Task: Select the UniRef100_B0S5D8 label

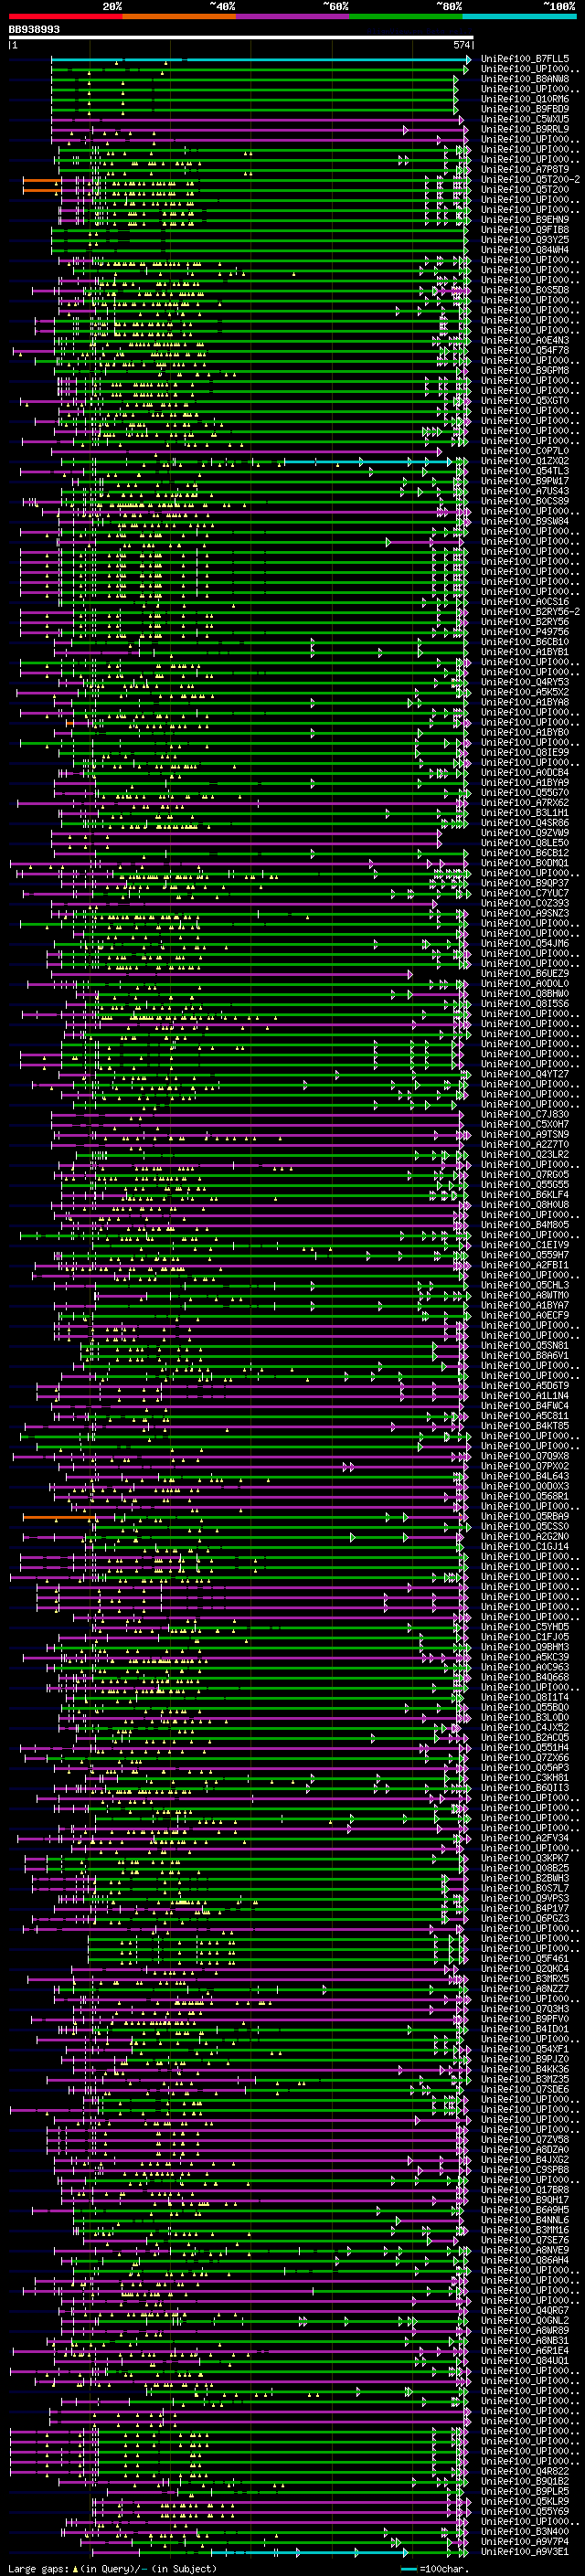Action: tap(525, 290)
